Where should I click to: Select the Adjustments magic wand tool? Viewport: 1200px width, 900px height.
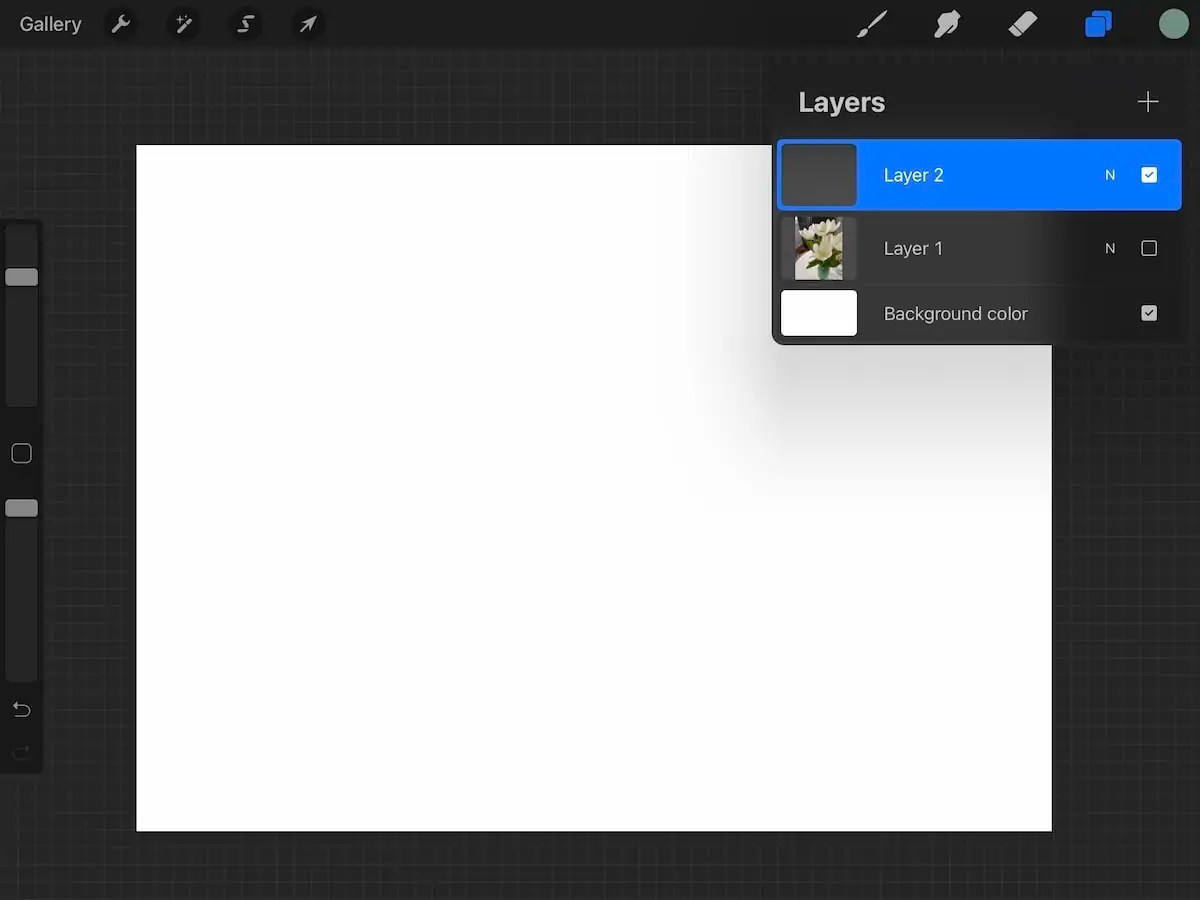tap(183, 24)
